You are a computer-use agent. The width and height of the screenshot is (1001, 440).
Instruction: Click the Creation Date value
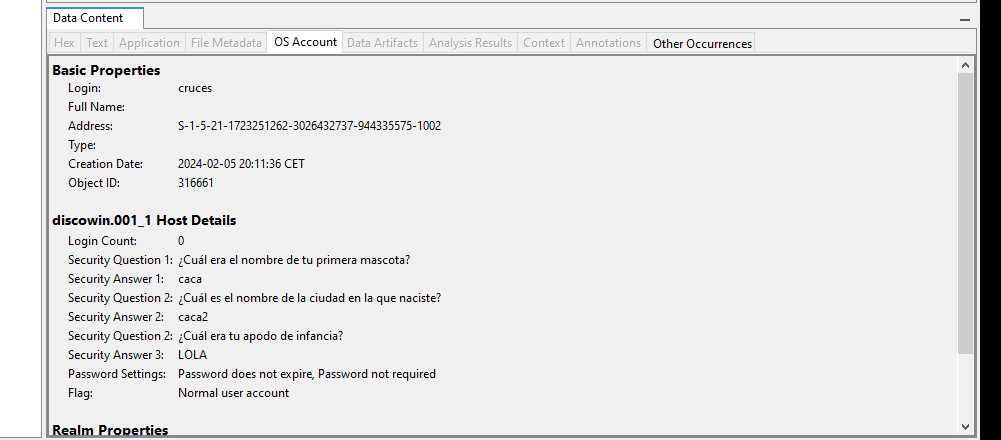(x=241, y=164)
